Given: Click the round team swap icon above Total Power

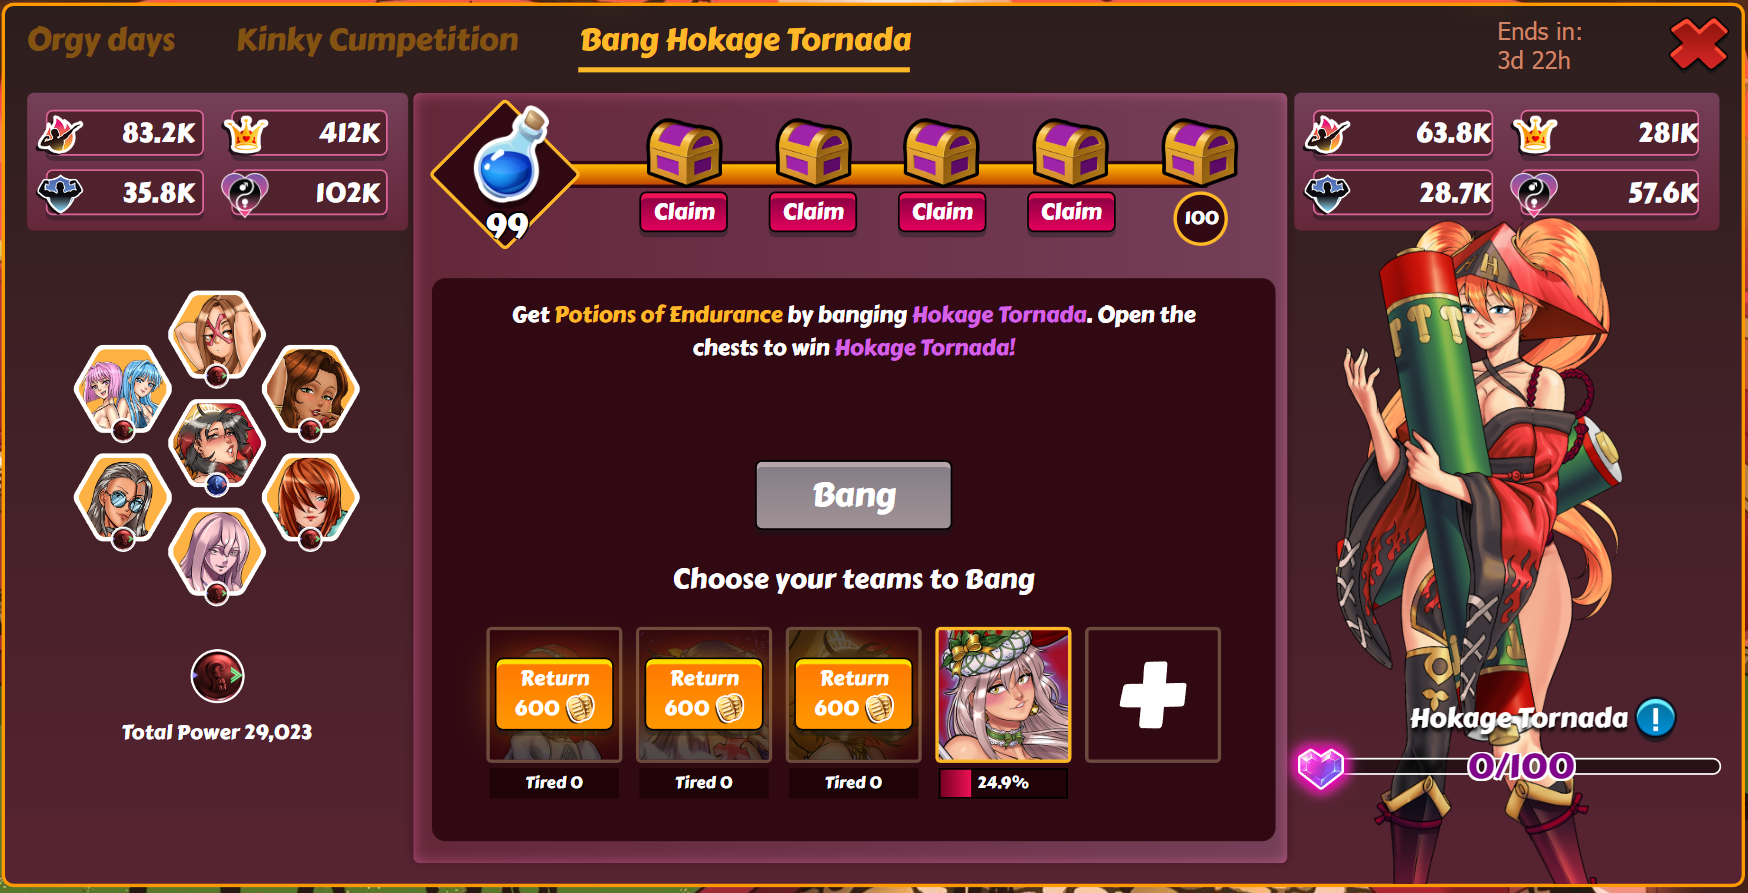Looking at the screenshot, I should click(218, 677).
